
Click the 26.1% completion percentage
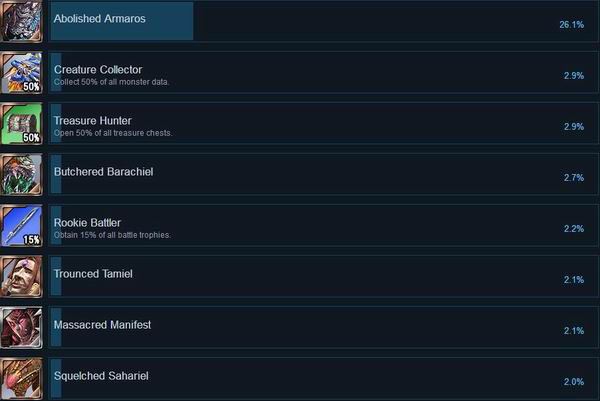571,24
